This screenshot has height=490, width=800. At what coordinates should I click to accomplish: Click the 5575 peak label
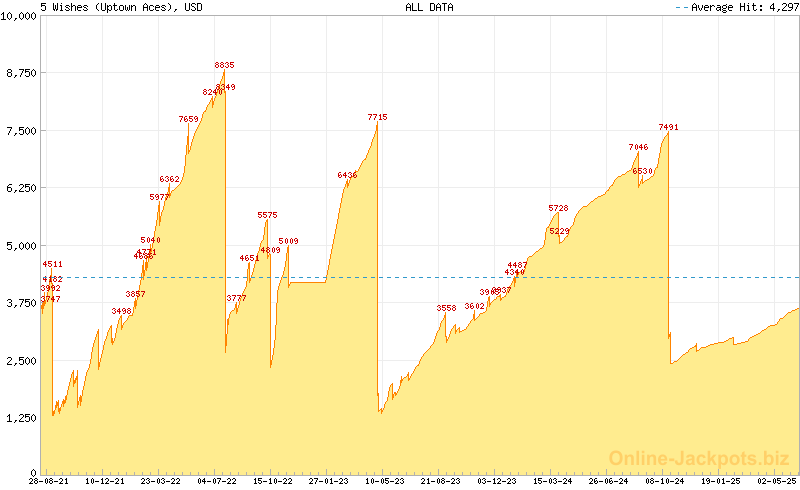point(267,215)
